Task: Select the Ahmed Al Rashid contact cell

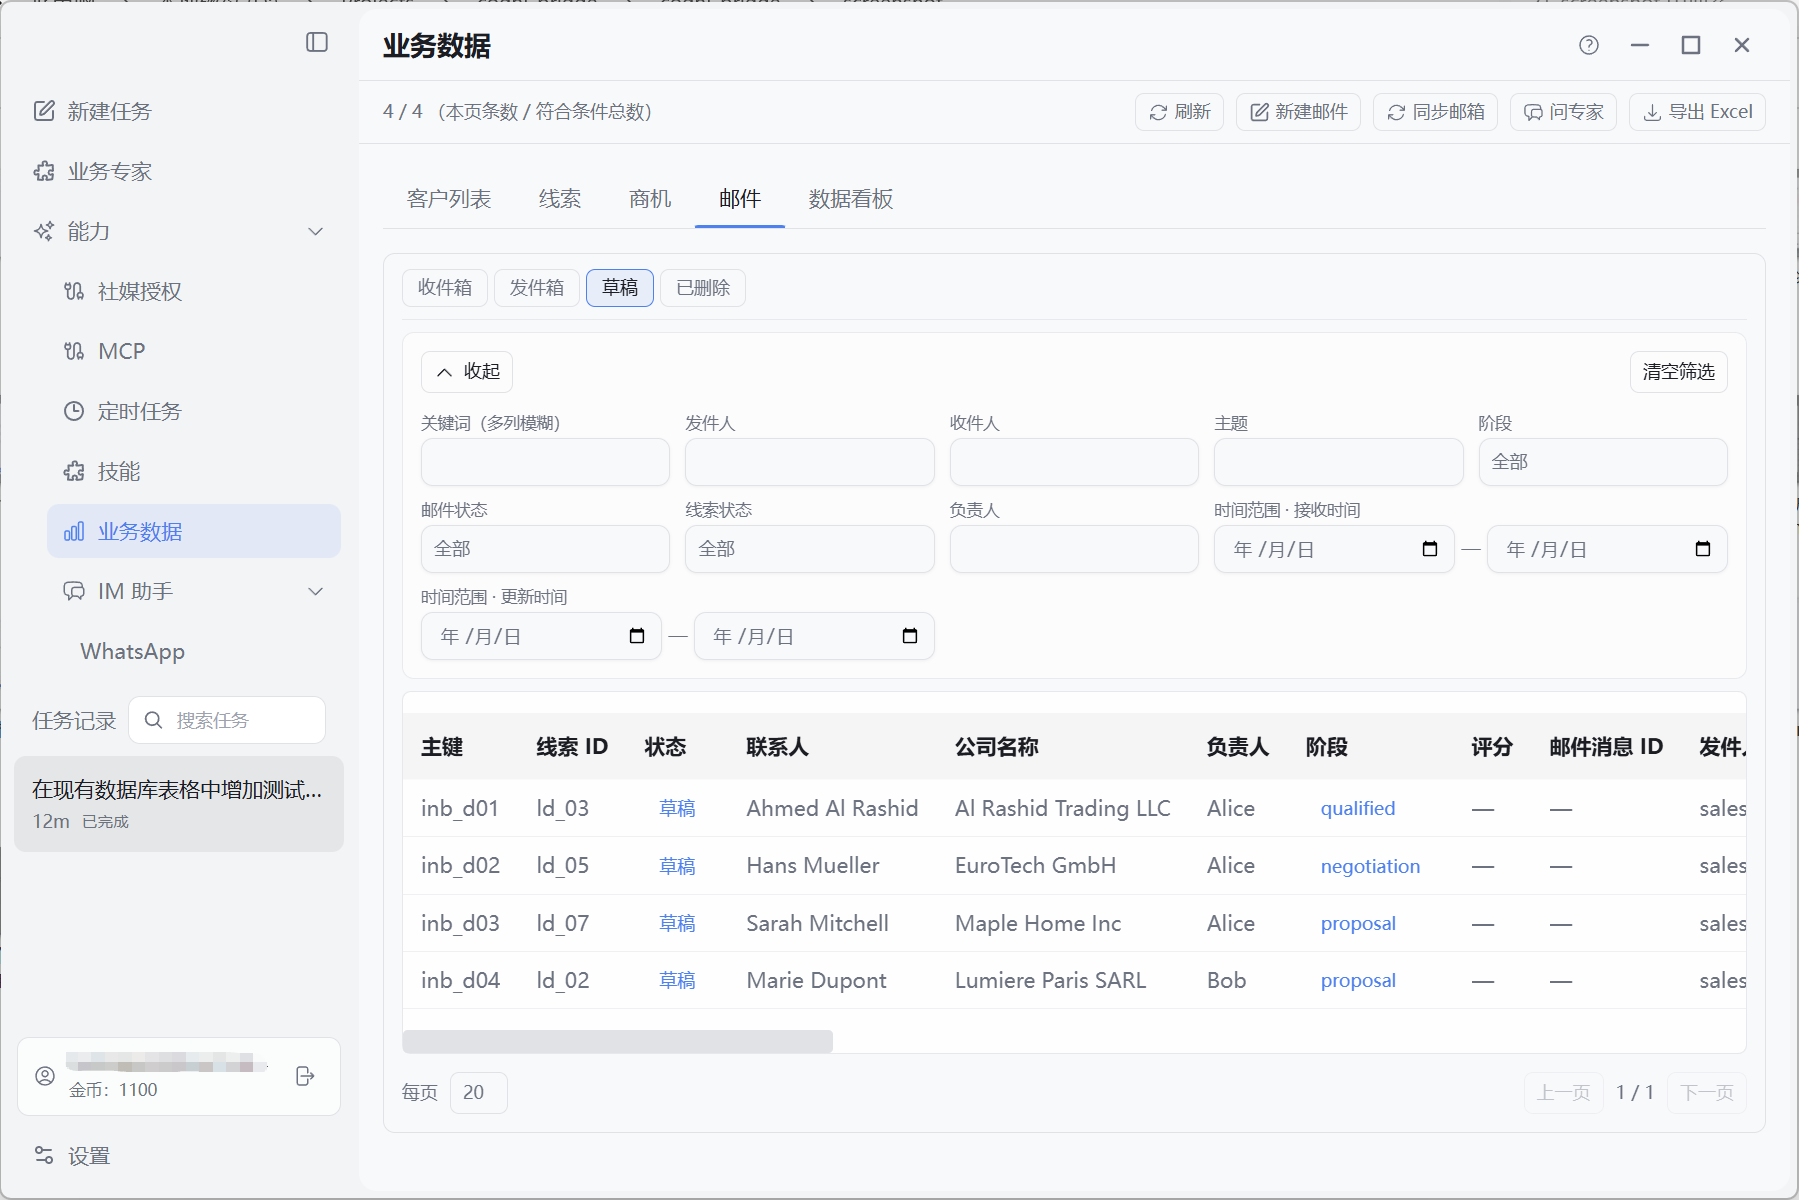Action: click(832, 808)
